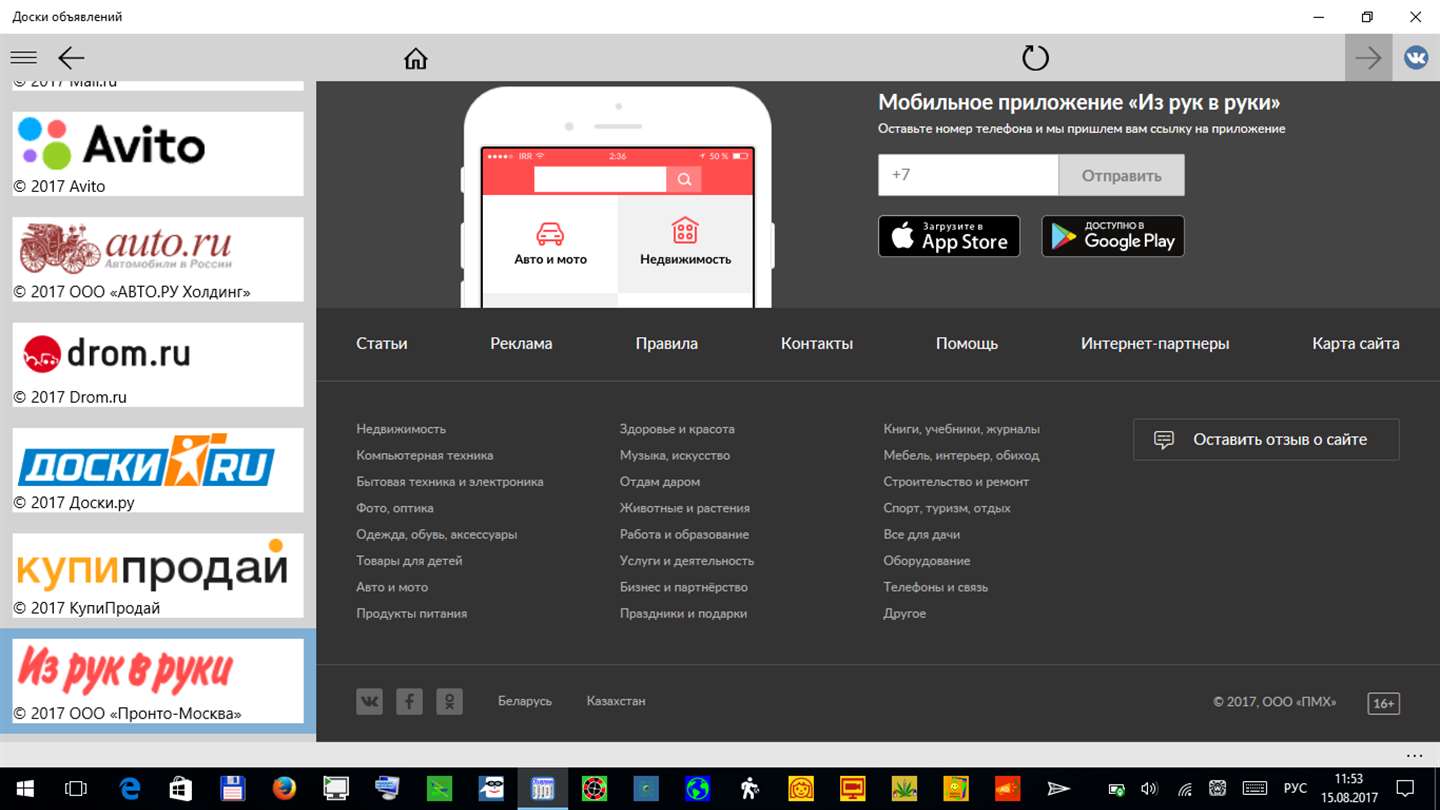
Task: Reload the page with refresh icon
Action: coord(1035,58)
